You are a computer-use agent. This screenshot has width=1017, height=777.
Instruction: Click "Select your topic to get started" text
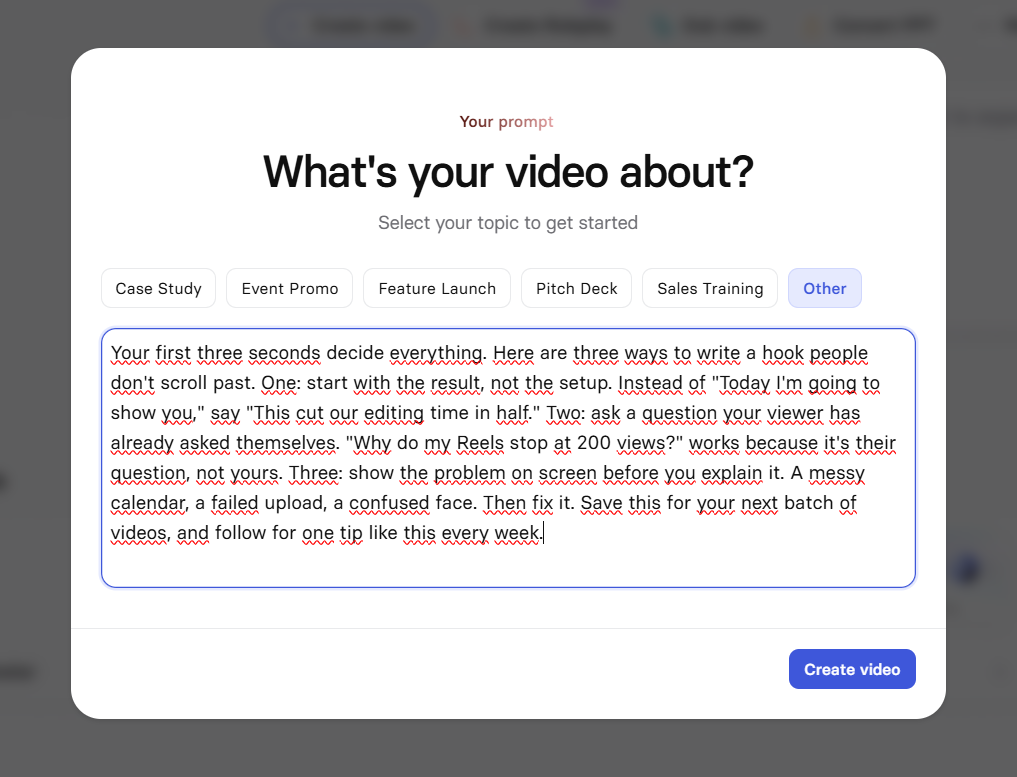coord(508,222)
